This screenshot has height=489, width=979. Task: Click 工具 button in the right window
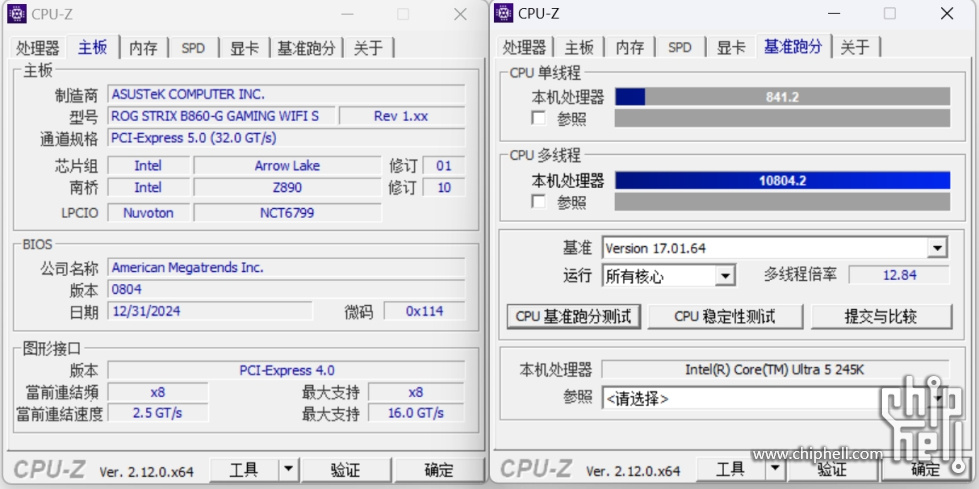point(731,470)
